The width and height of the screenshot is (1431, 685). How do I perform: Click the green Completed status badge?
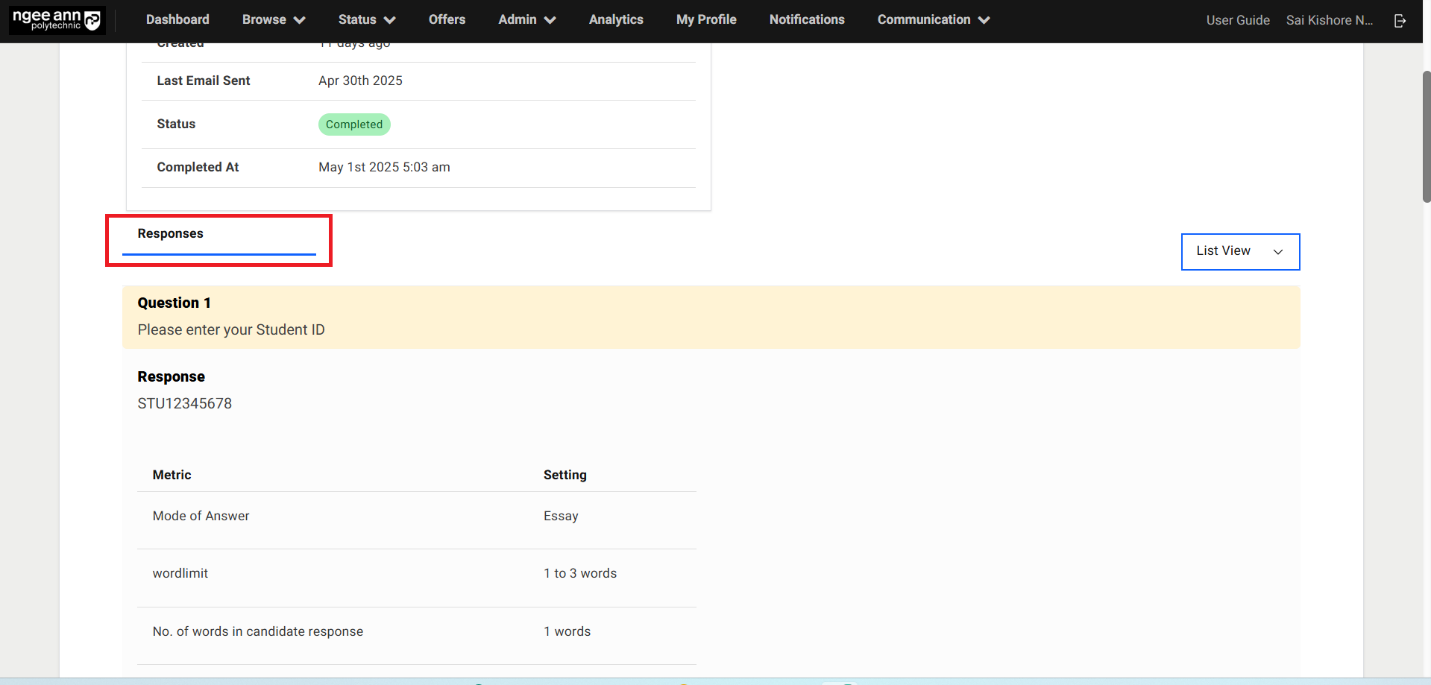click(x=354, y=125)
